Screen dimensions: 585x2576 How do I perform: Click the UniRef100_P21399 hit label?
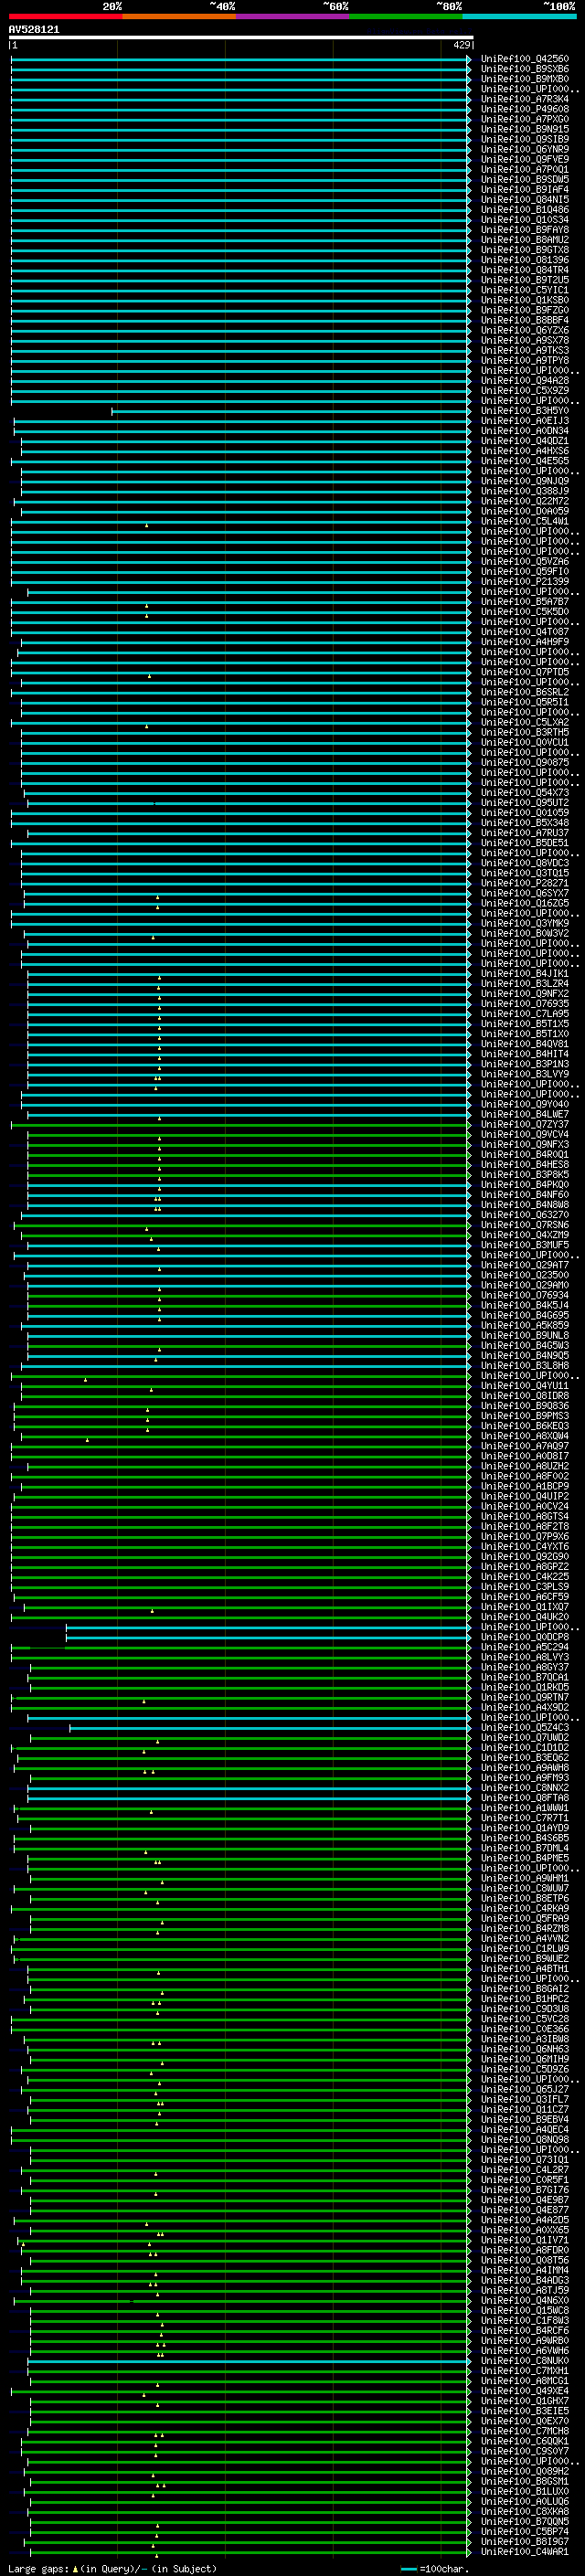pos(525,582)
